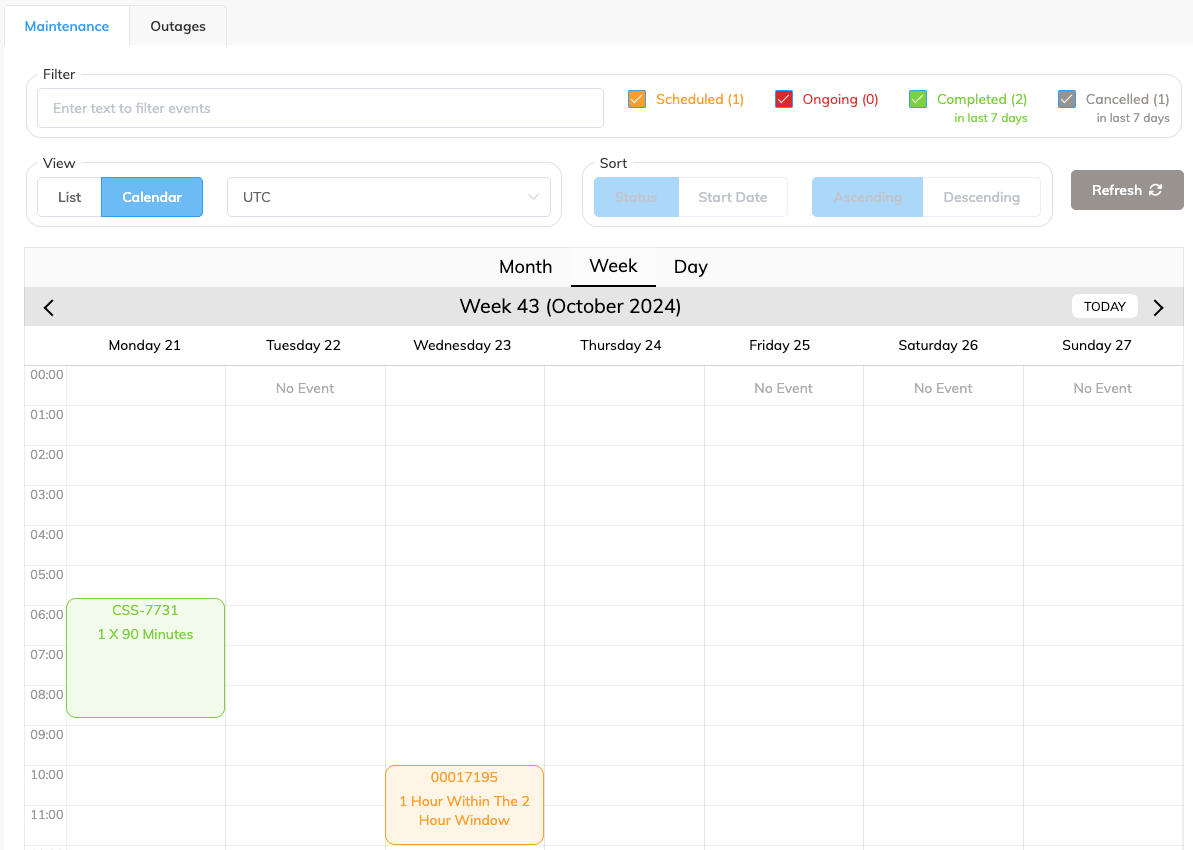This screenshot has height=850, width=1193.
Task: Select Descending sort order
Action: [981, 197]
